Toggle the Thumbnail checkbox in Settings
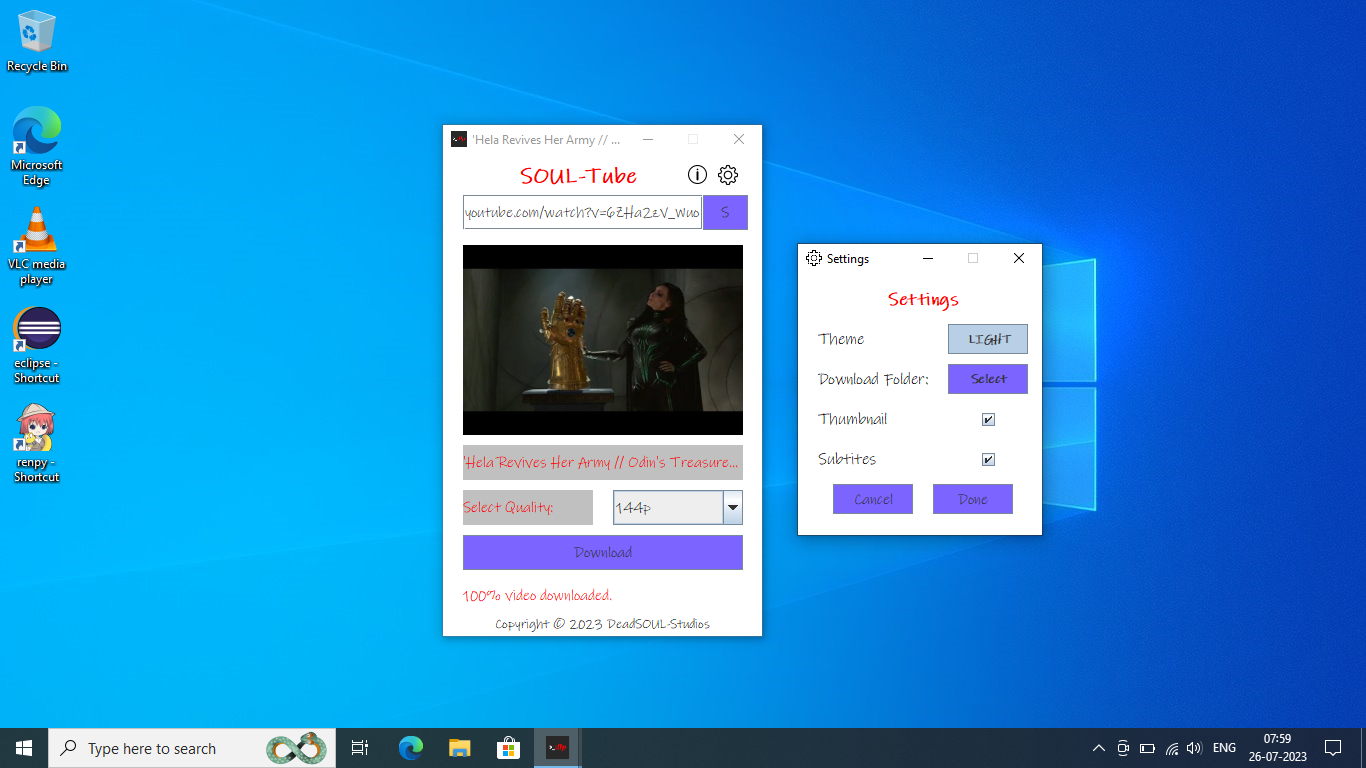 coord(988,419)
